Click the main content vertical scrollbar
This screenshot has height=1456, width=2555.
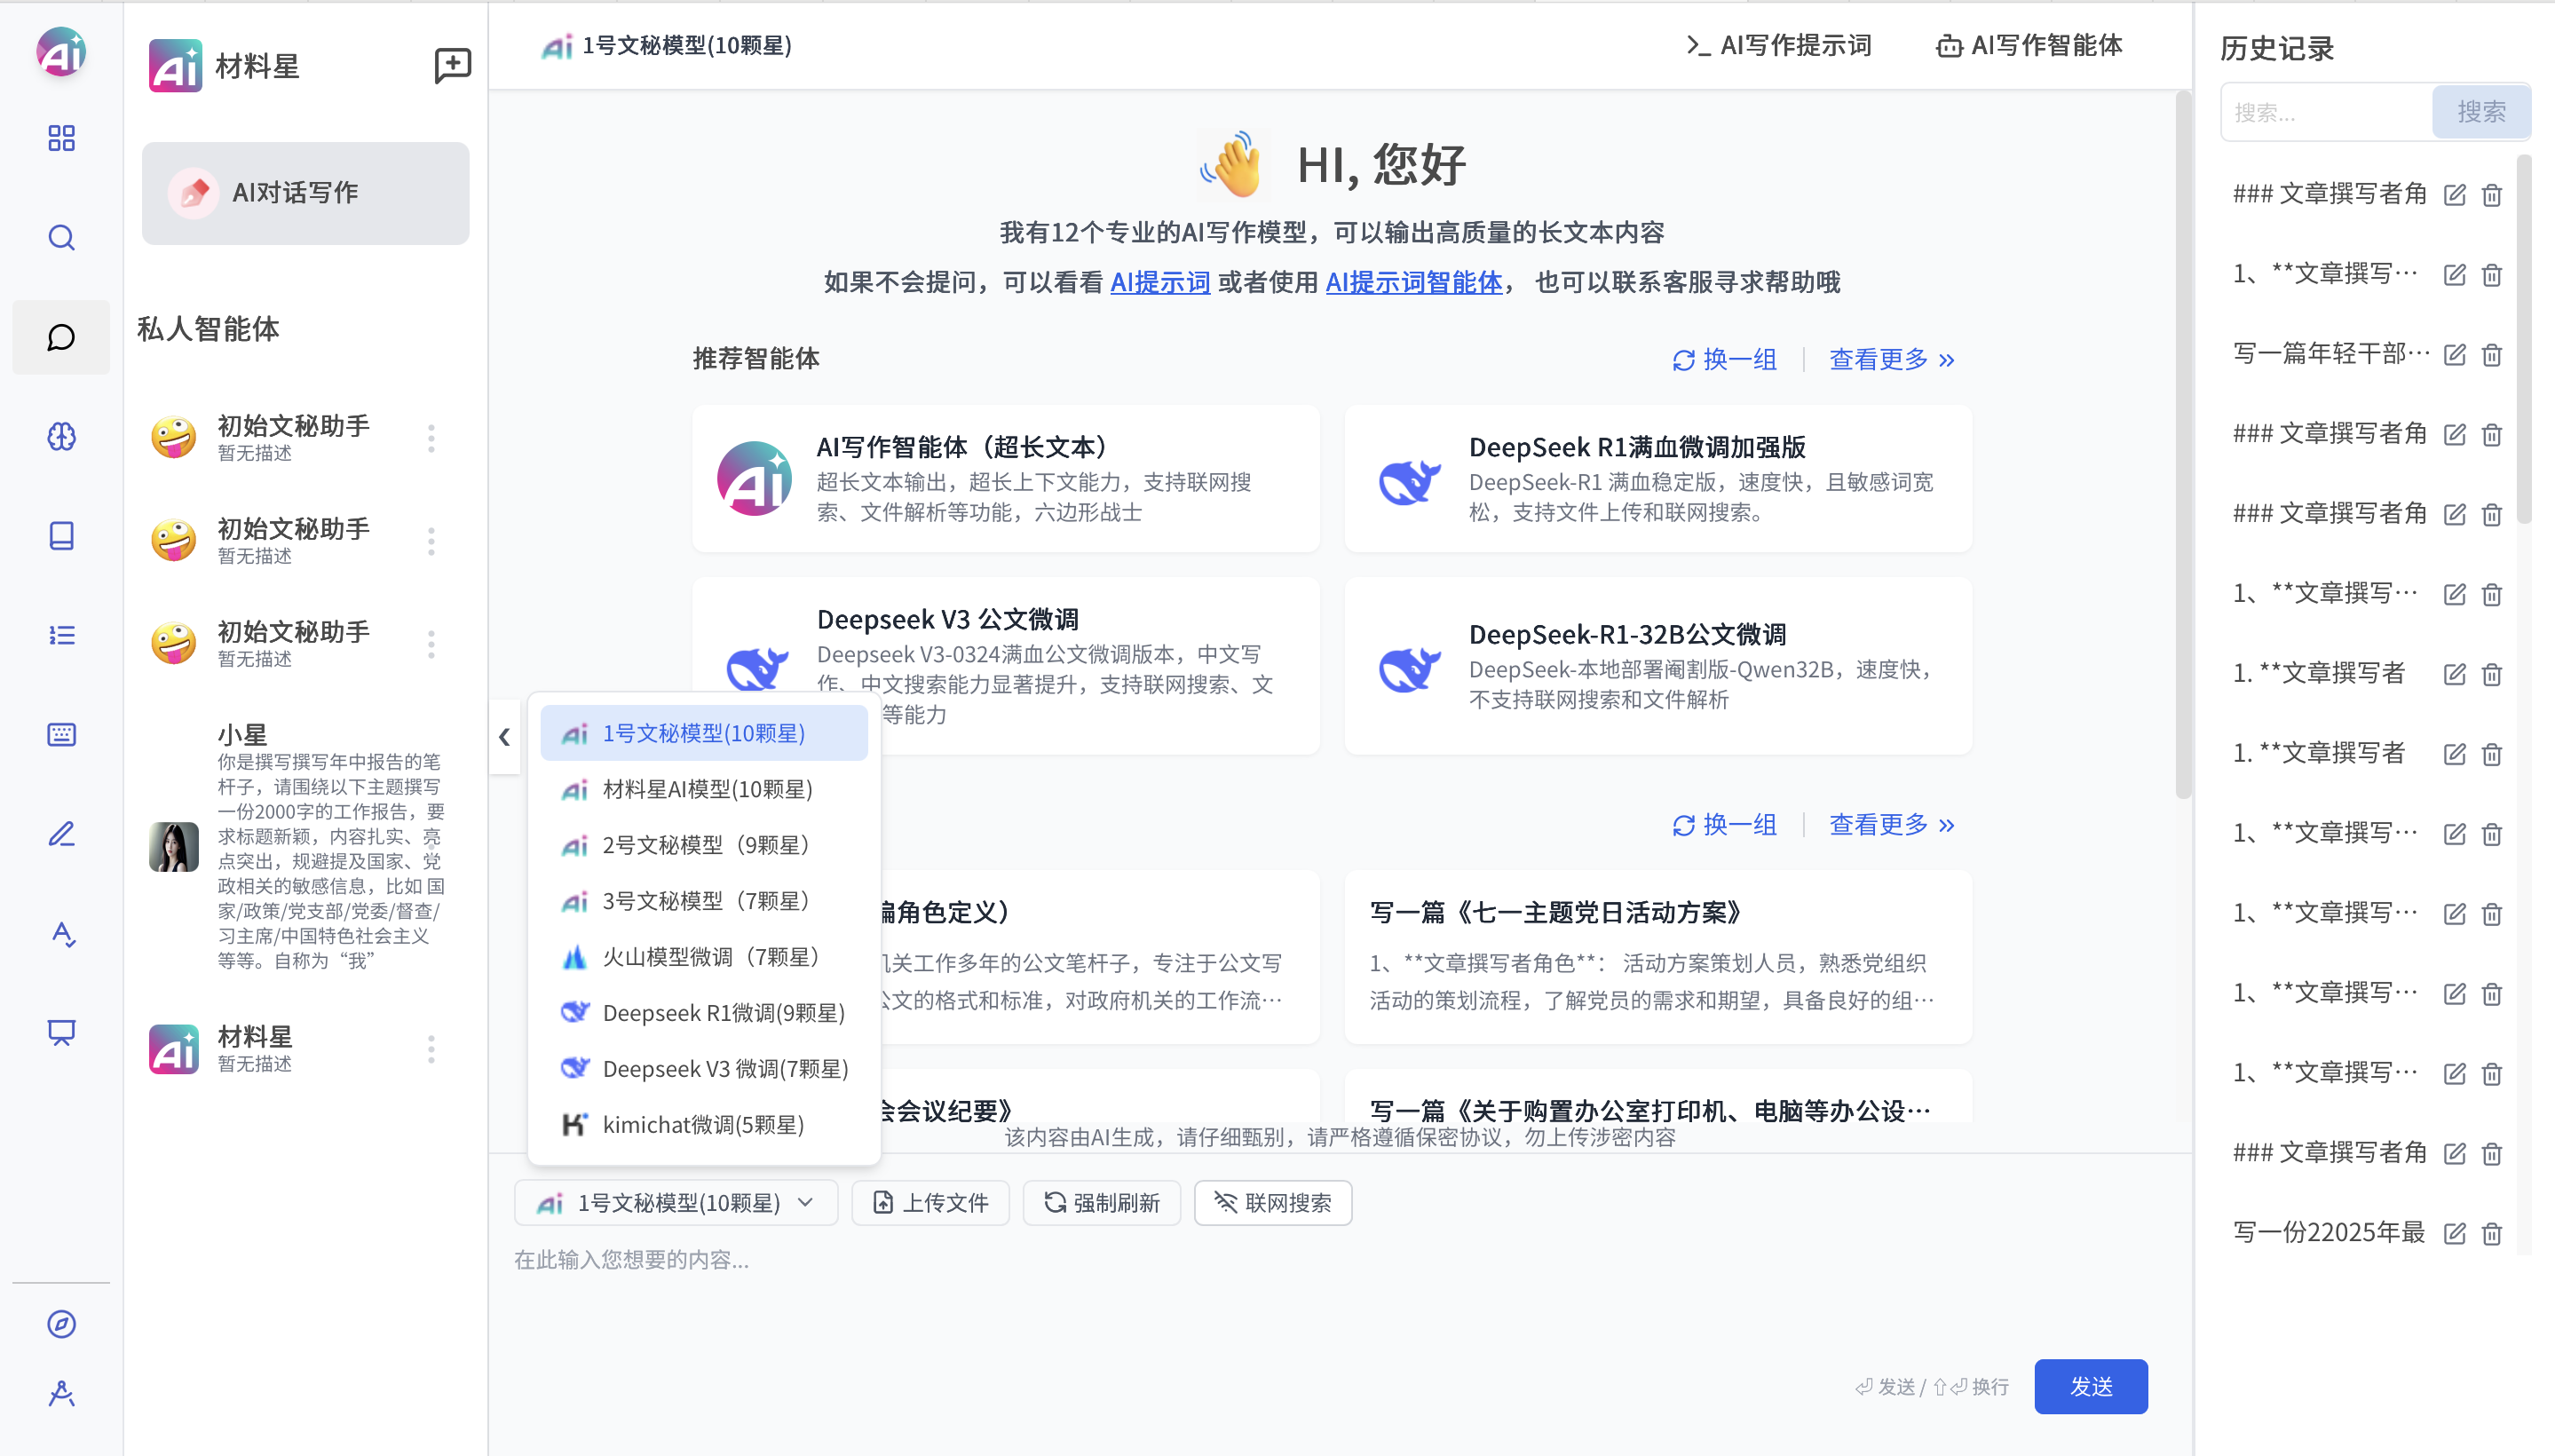[x=2183, y=445]
